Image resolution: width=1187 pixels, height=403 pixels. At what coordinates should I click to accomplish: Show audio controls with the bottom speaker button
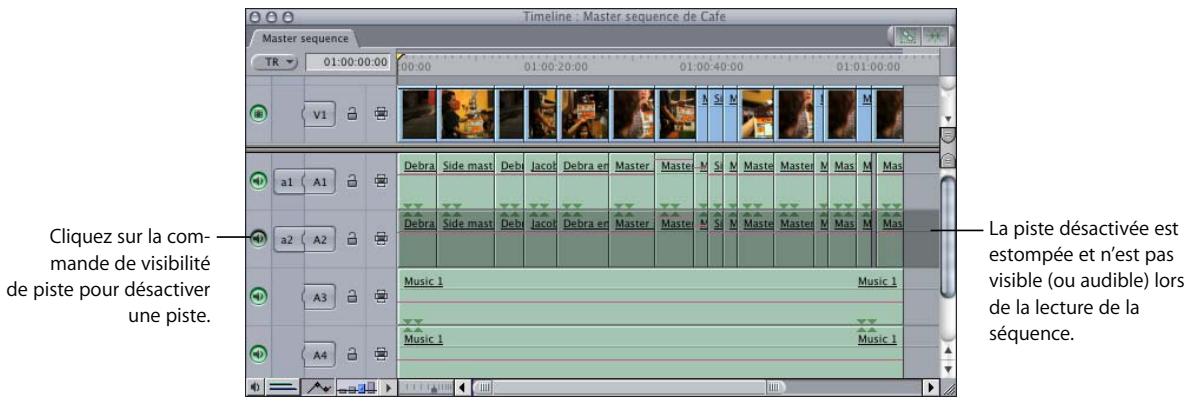point(257,388)
